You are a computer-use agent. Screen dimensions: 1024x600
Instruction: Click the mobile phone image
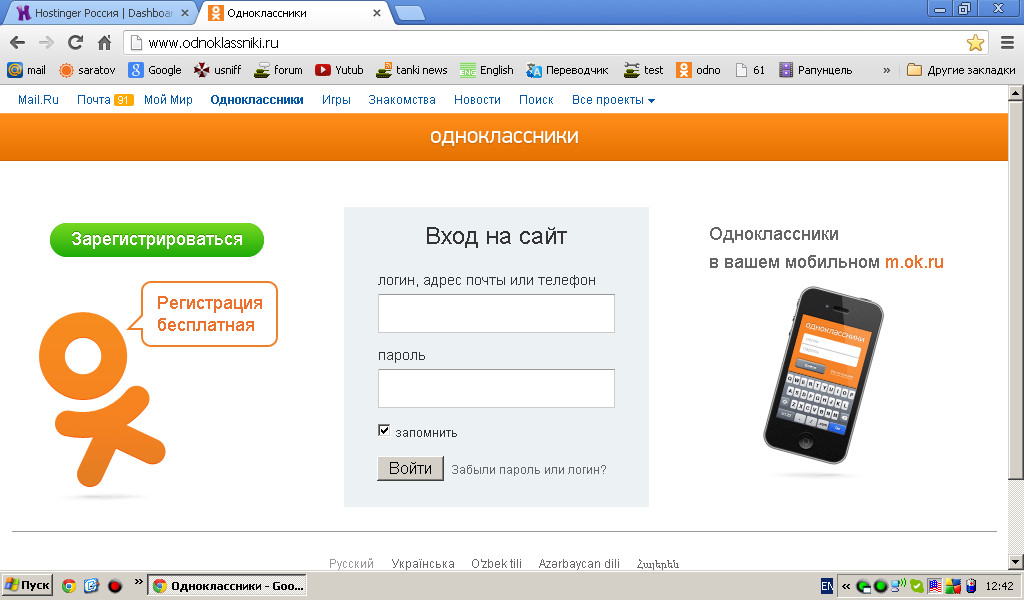click(823, 375)
